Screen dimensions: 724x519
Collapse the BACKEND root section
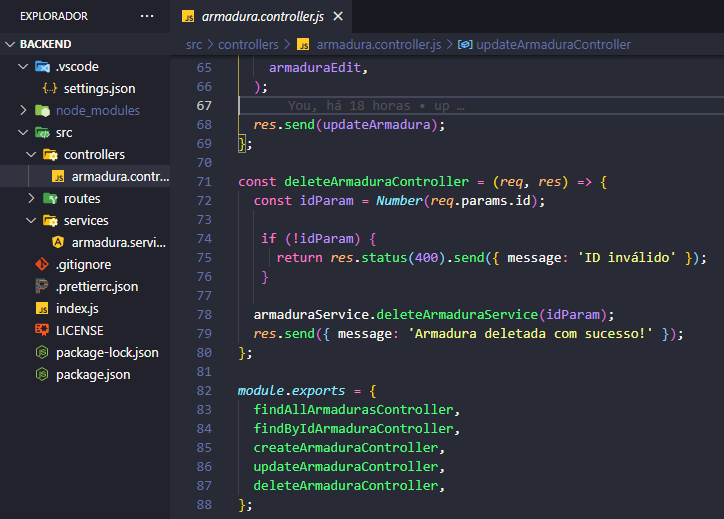[10, 44]
